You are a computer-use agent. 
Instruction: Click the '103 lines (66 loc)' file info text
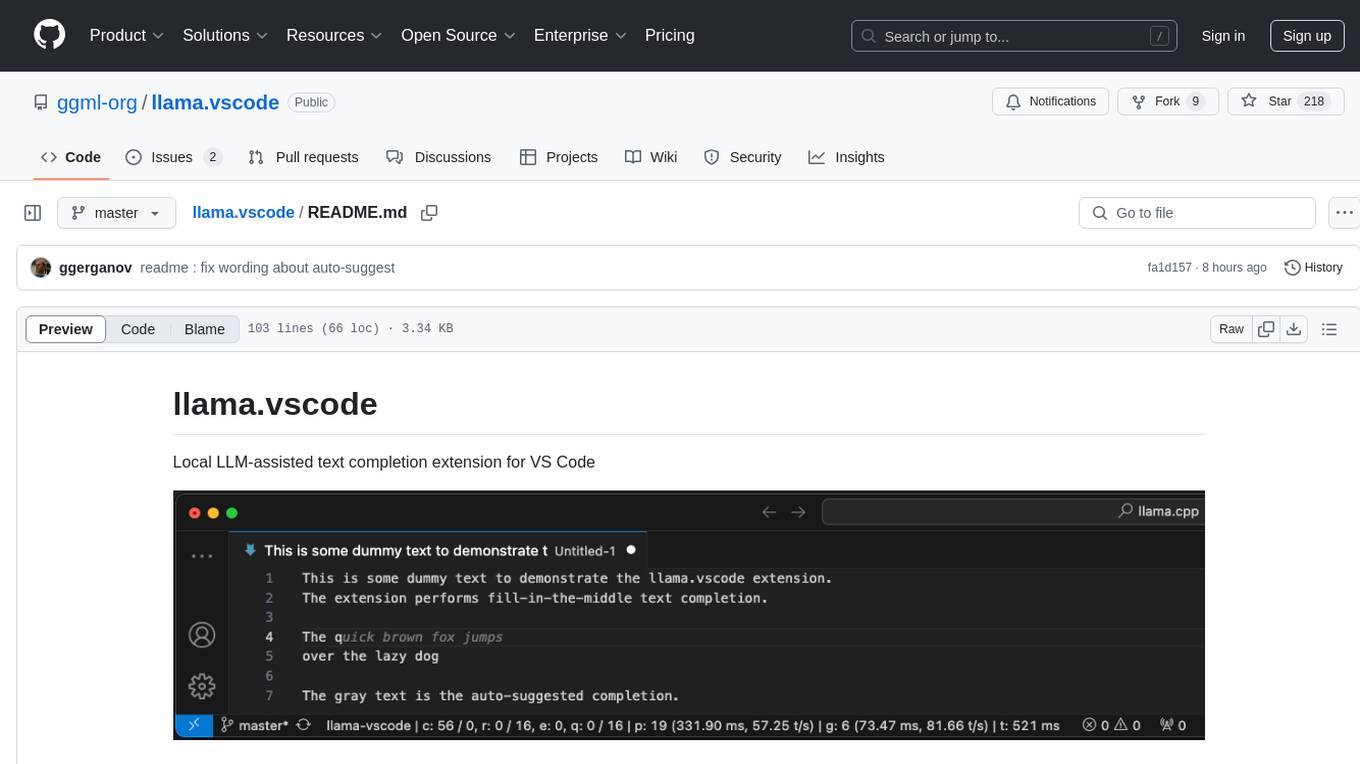coord(314,329)
